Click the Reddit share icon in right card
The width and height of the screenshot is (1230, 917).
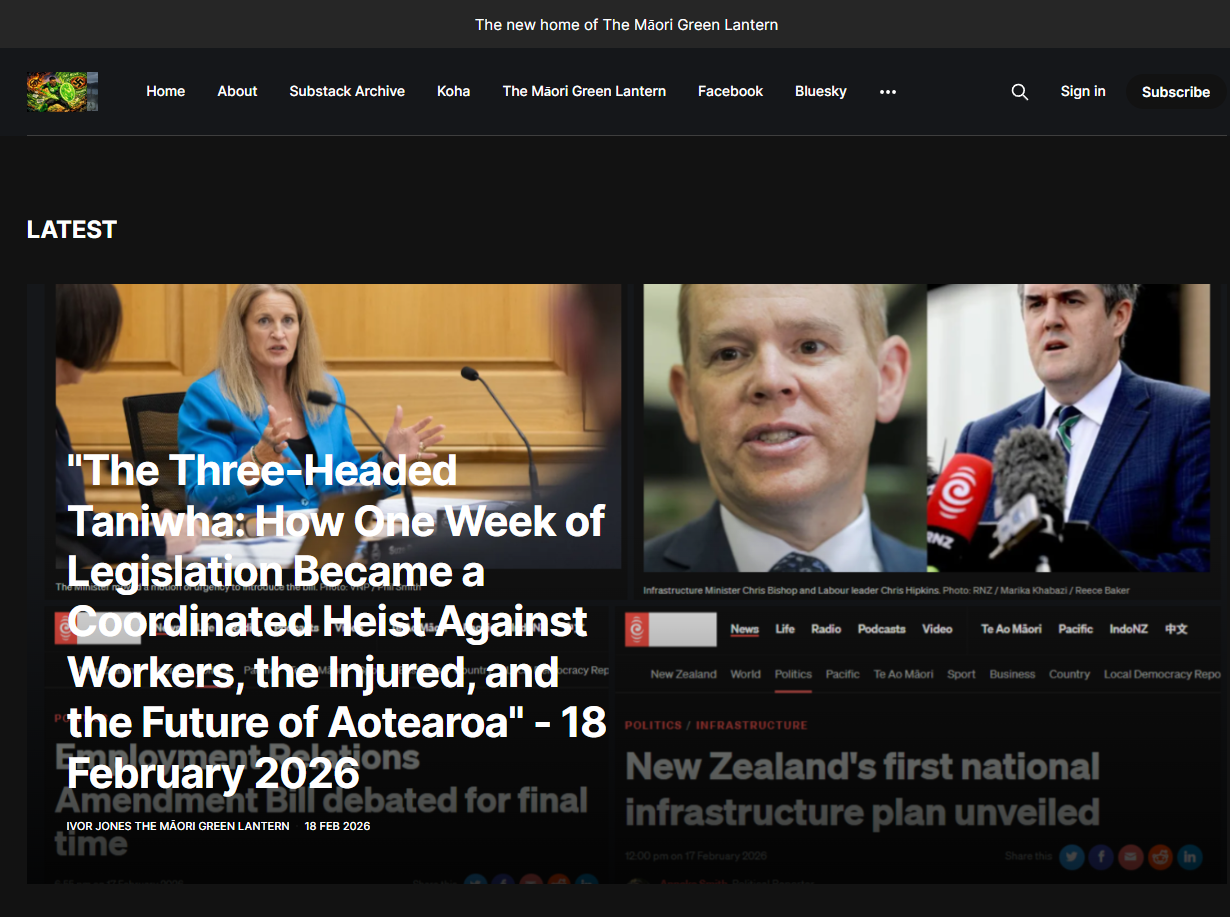[1160, 856]
